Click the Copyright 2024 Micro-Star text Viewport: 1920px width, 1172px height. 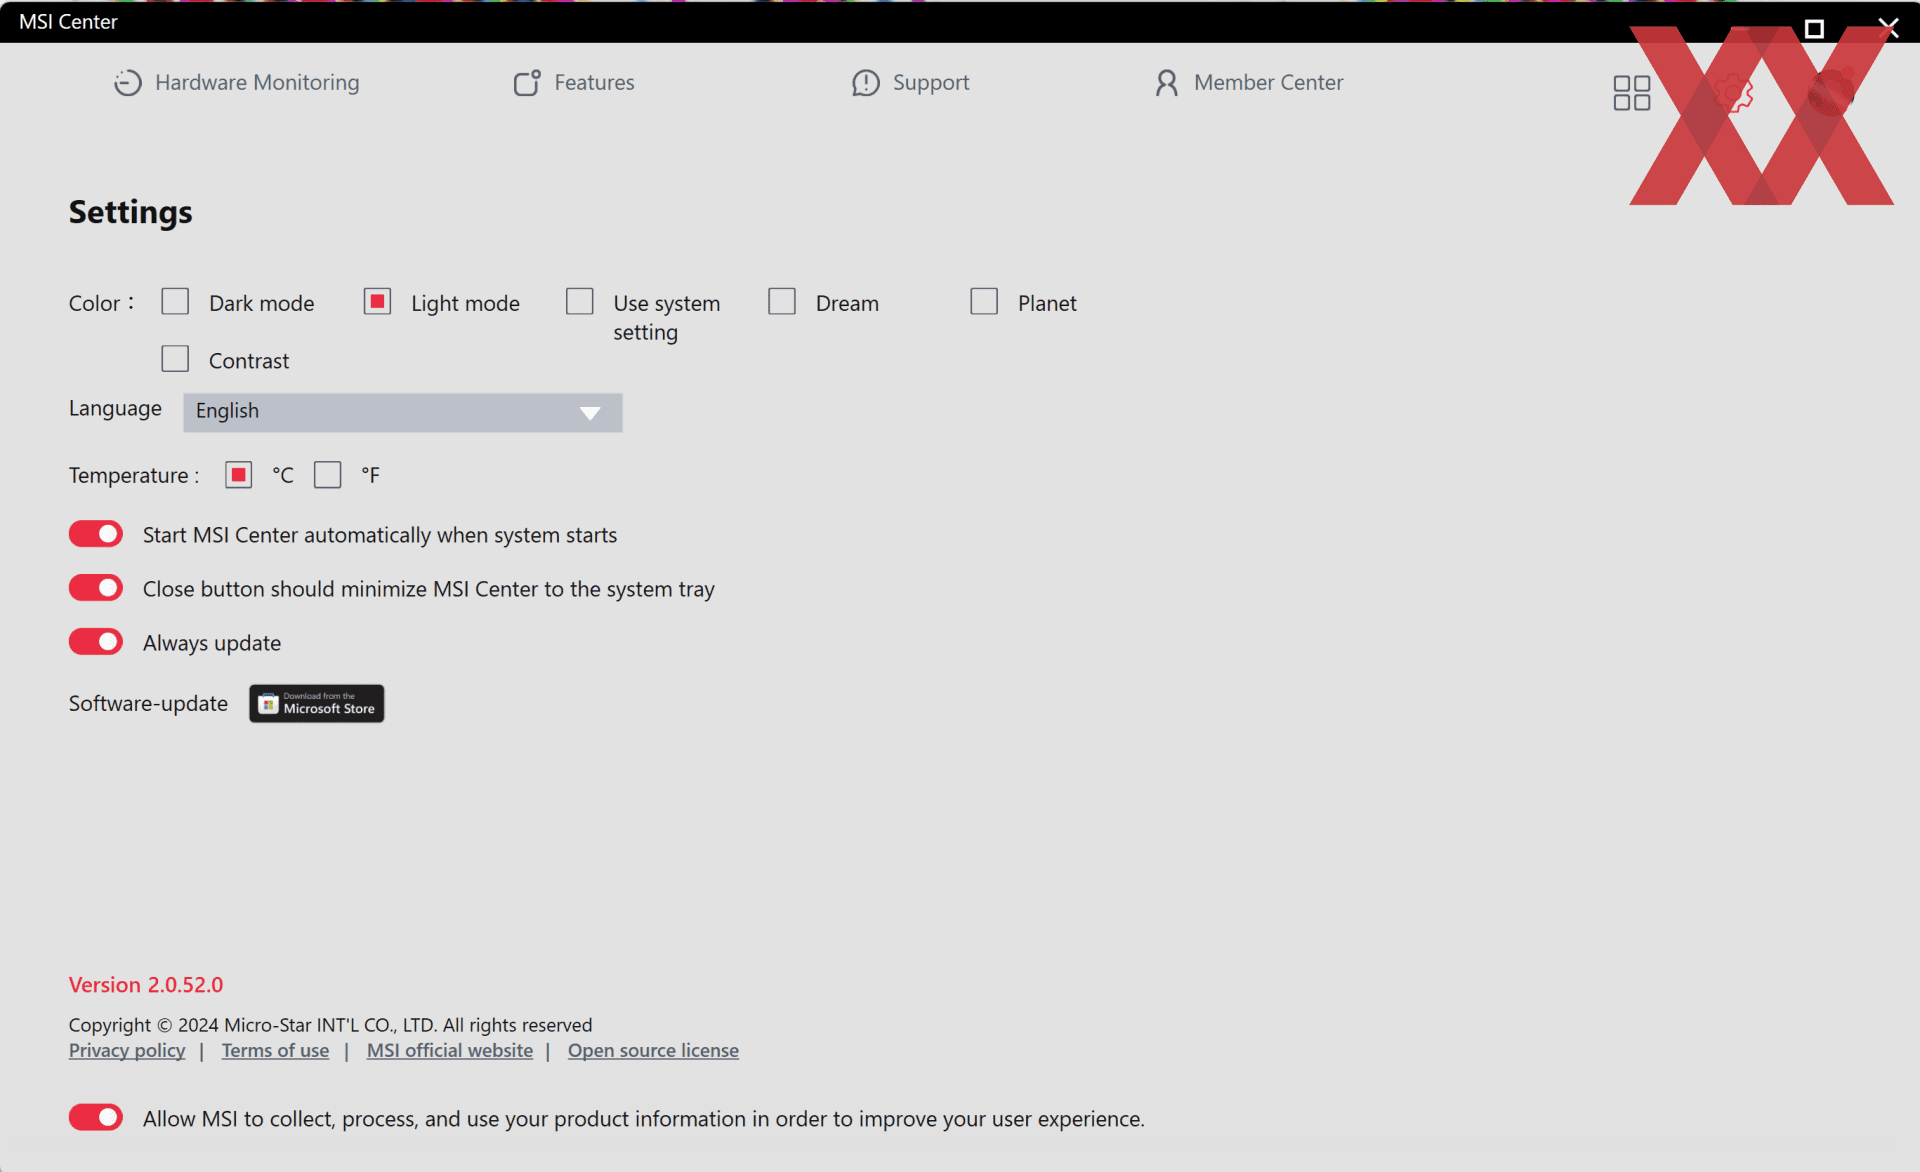(330, 1025)
